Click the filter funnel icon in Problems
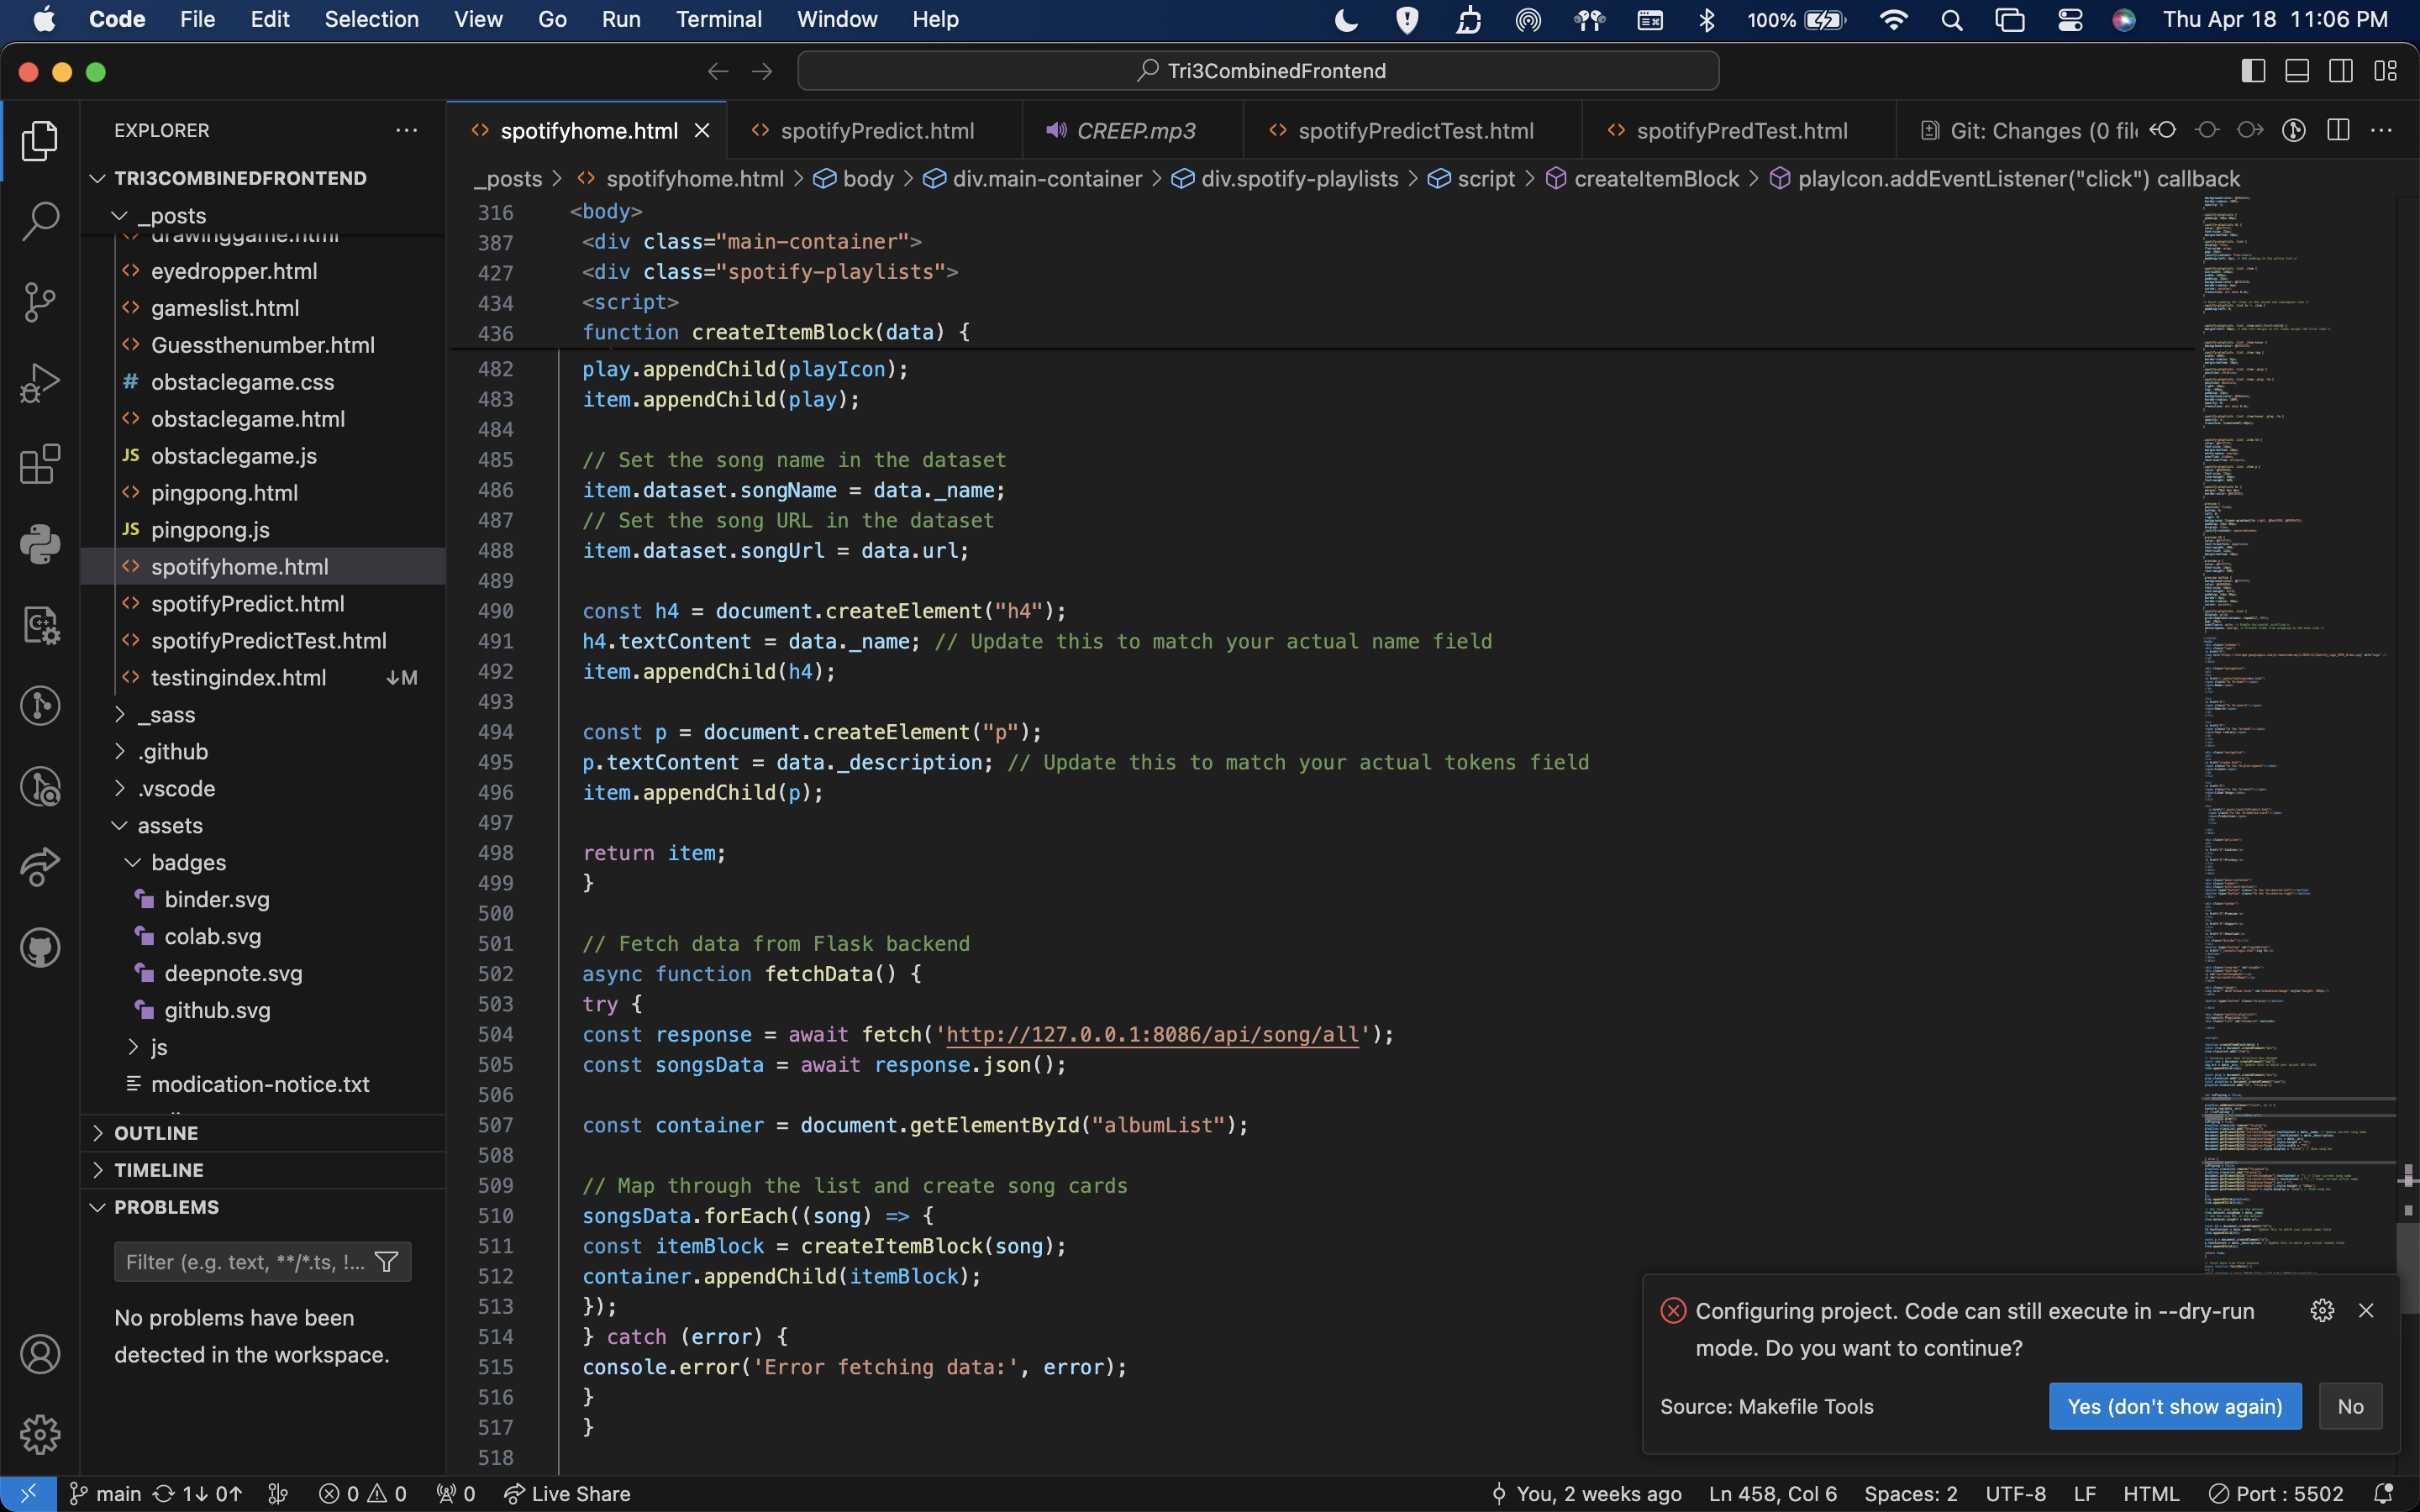Viewport: 2420px width, 1512px height. pos(386,1262)
